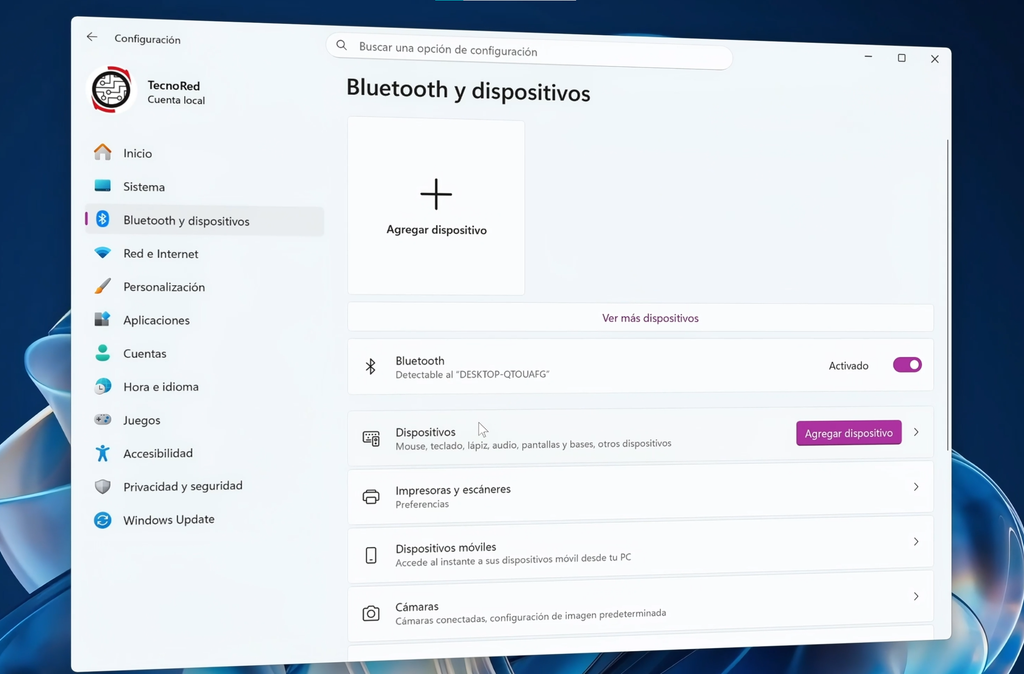Click the Accede al instante description text
Screen dimensions: 1024x674
[x=513, y=560]
